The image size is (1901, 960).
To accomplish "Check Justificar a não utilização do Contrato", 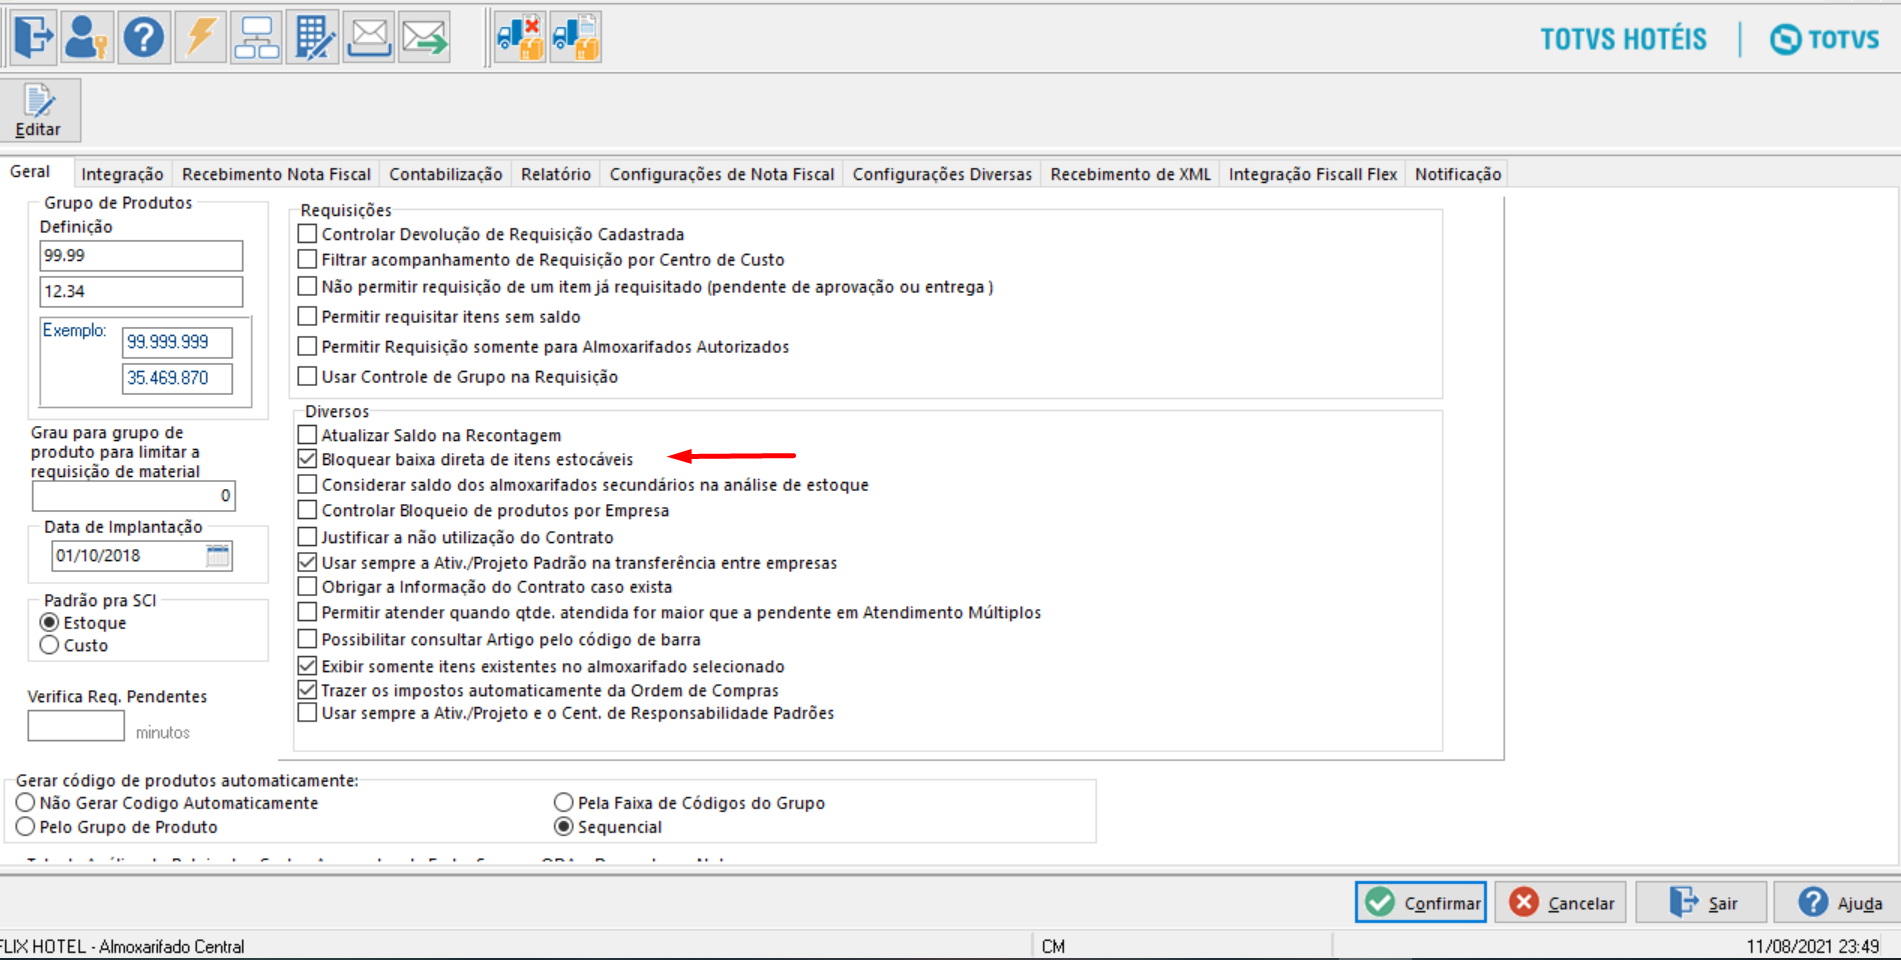I will [x=308, y=537].
